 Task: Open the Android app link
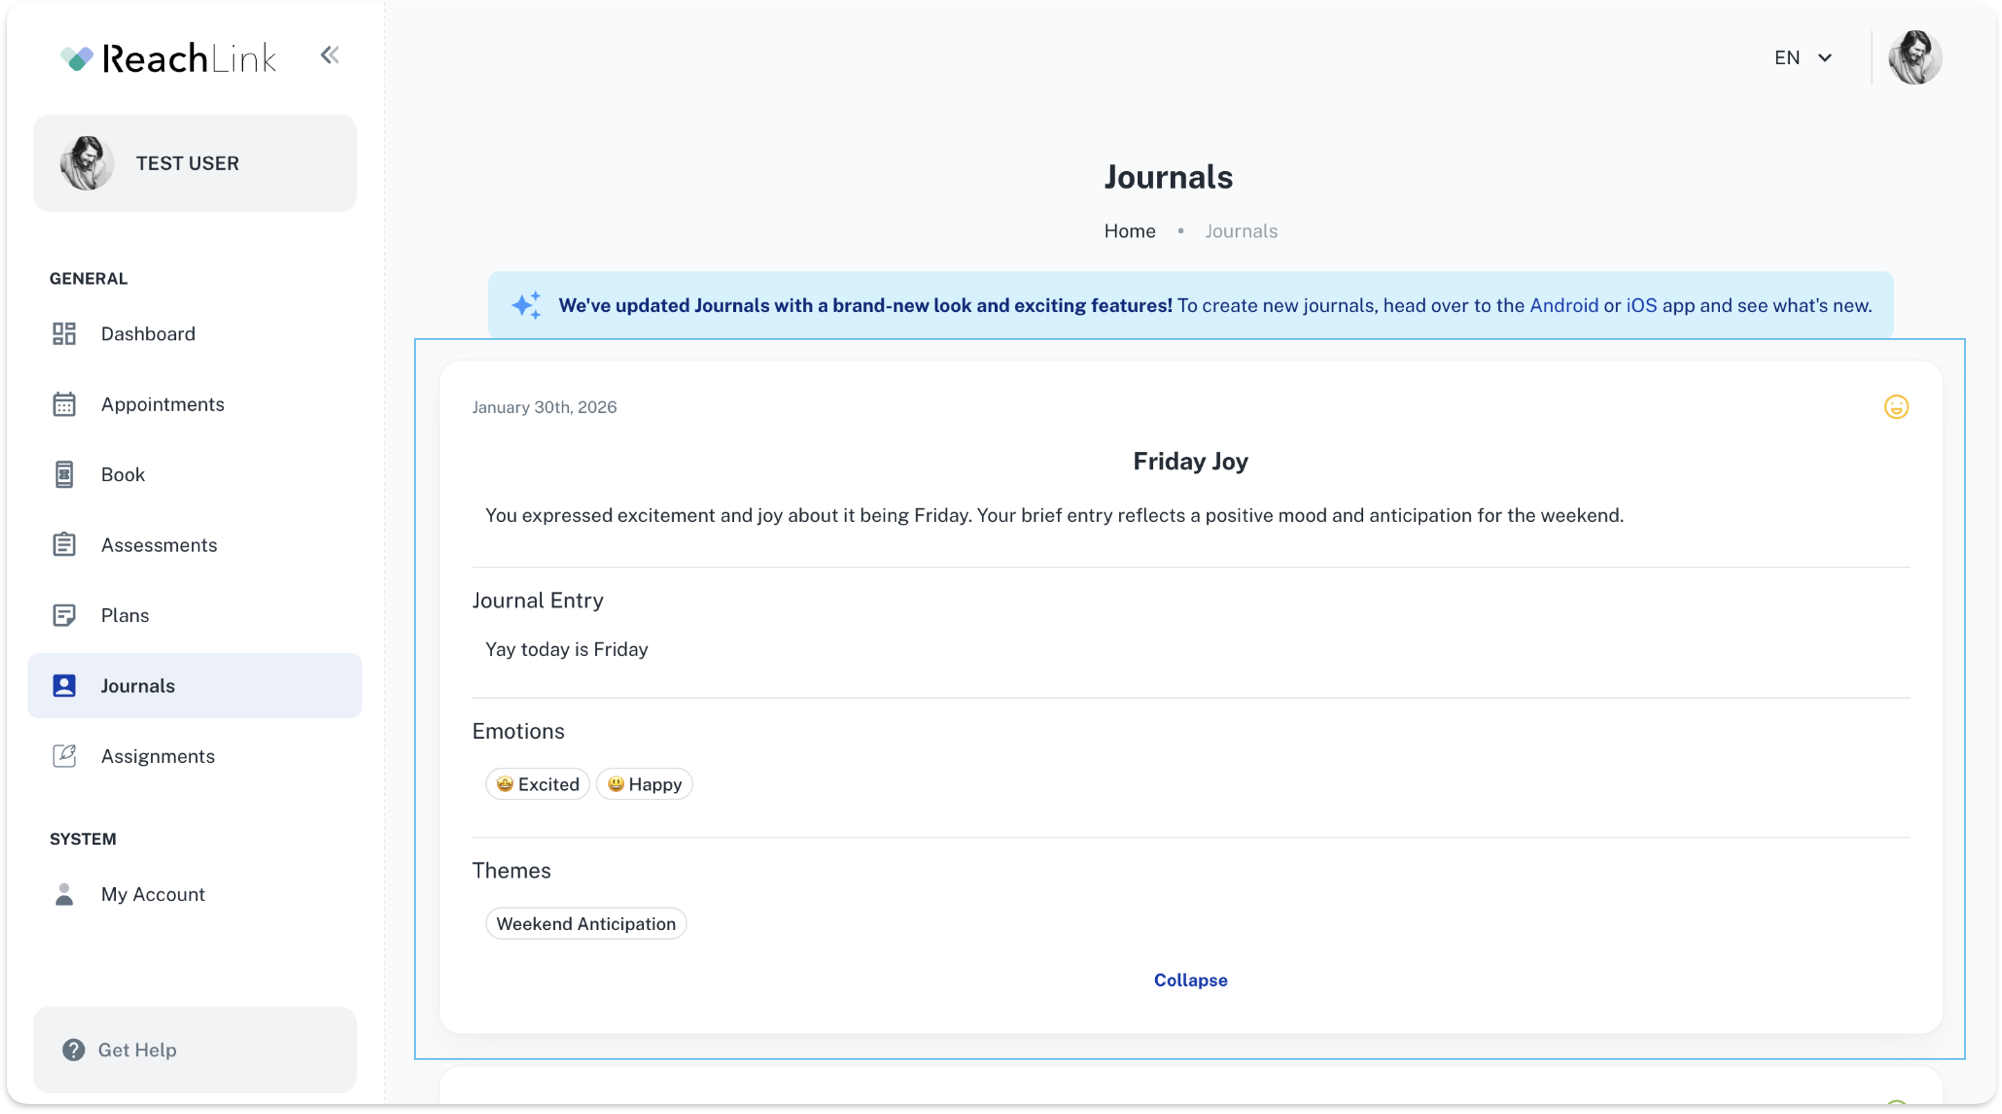tap(1563, 306)
